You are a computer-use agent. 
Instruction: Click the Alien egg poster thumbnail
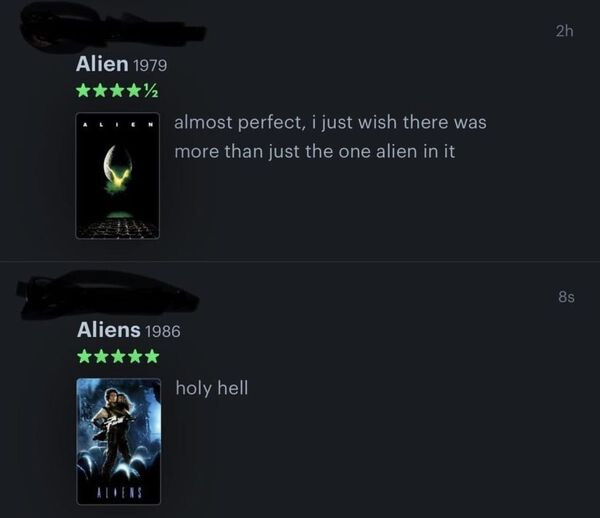coord(117,176)
